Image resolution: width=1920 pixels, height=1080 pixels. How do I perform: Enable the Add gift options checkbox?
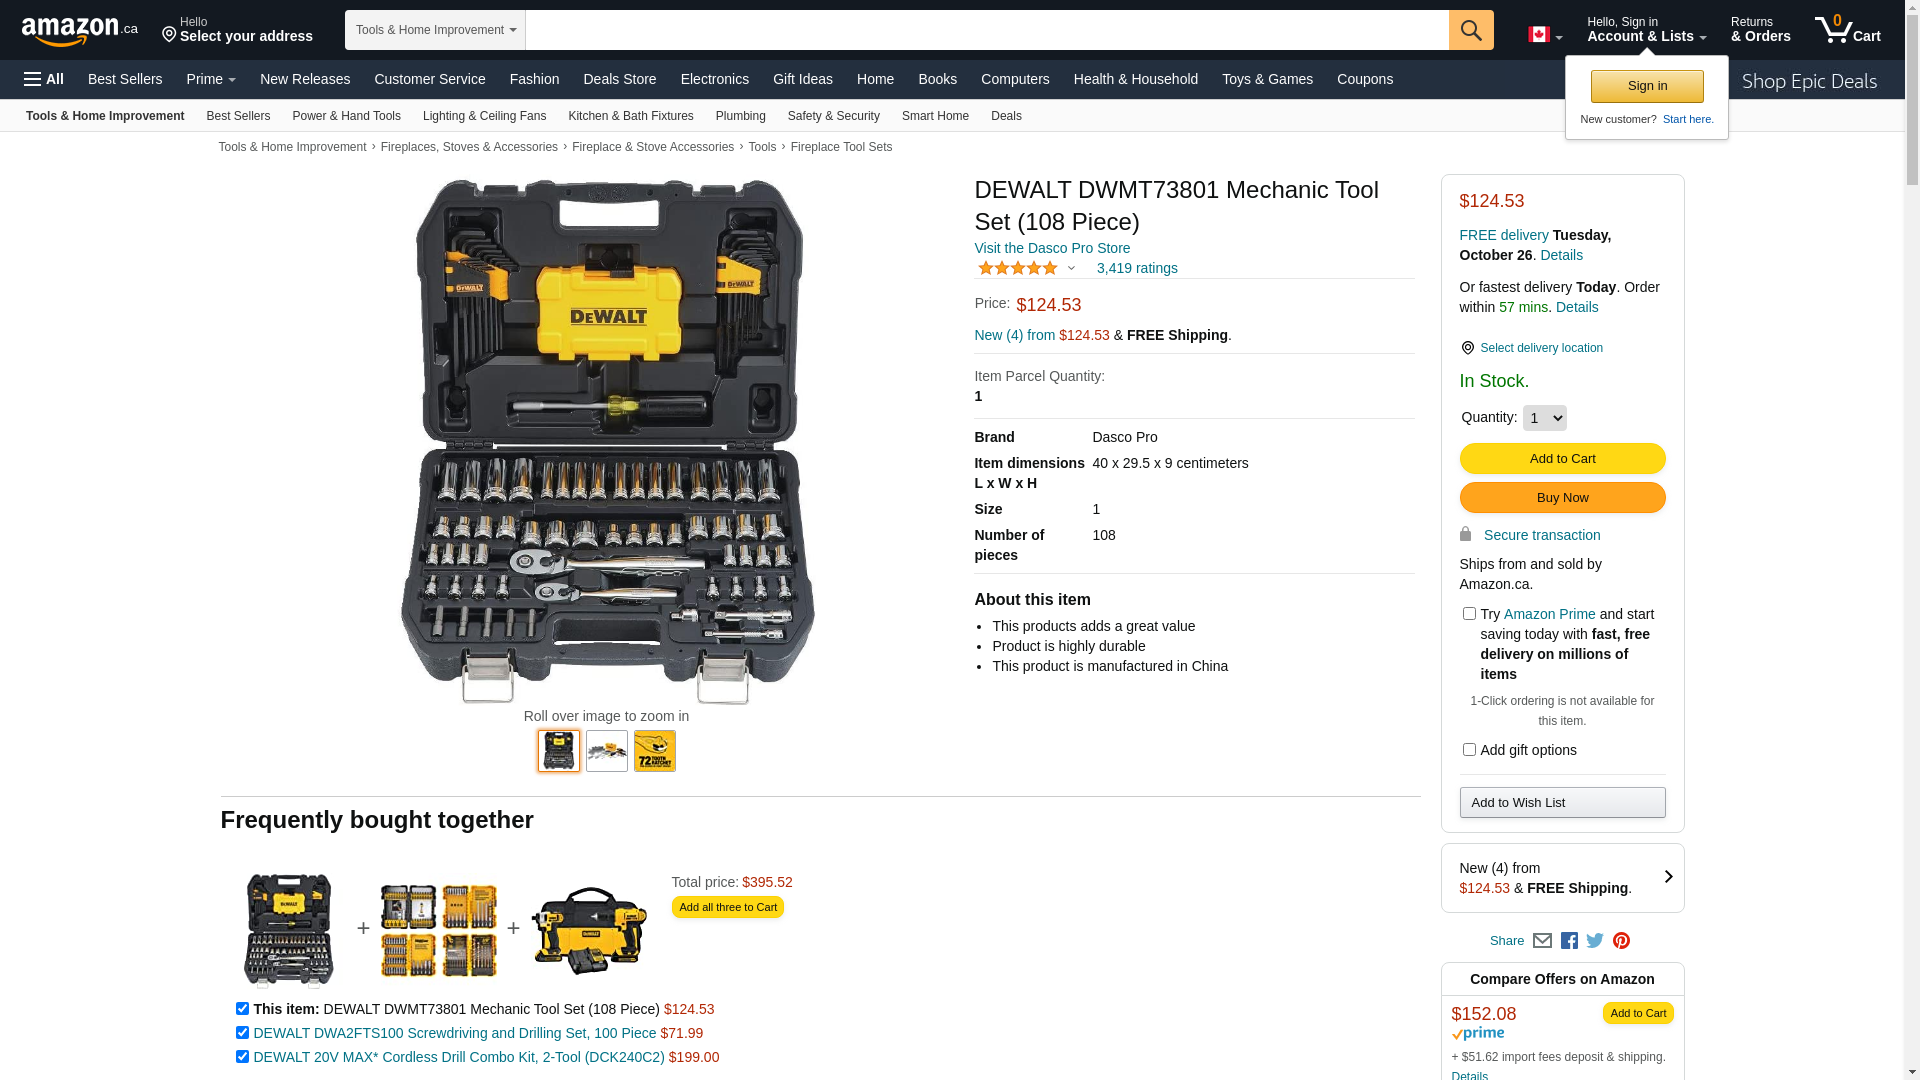point(1469,750)
